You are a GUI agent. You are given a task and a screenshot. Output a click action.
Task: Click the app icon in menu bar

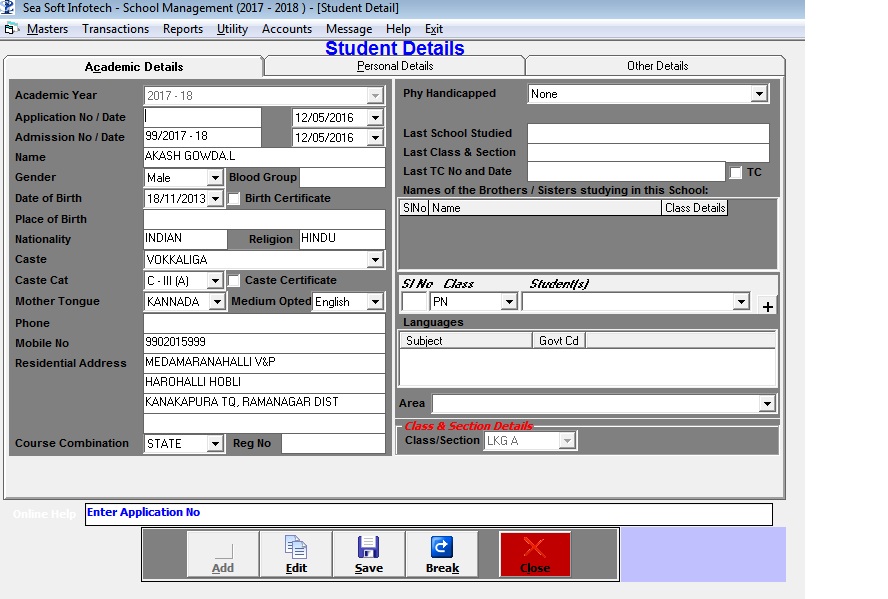[11, 29]
